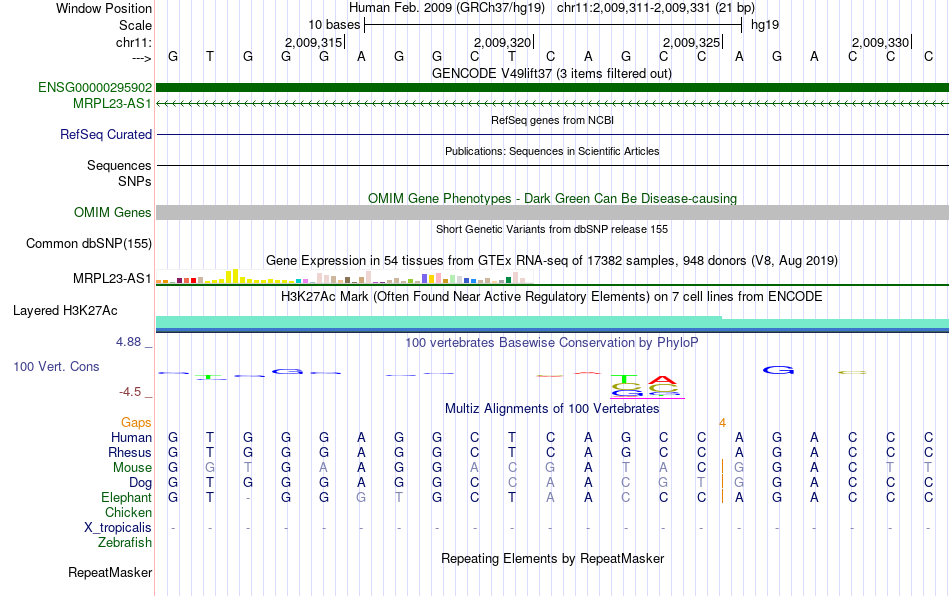This screenshot has height=596, width=950.
Task: Click the MRPL23-AS1 arrowed intron line
Action: 553,104
